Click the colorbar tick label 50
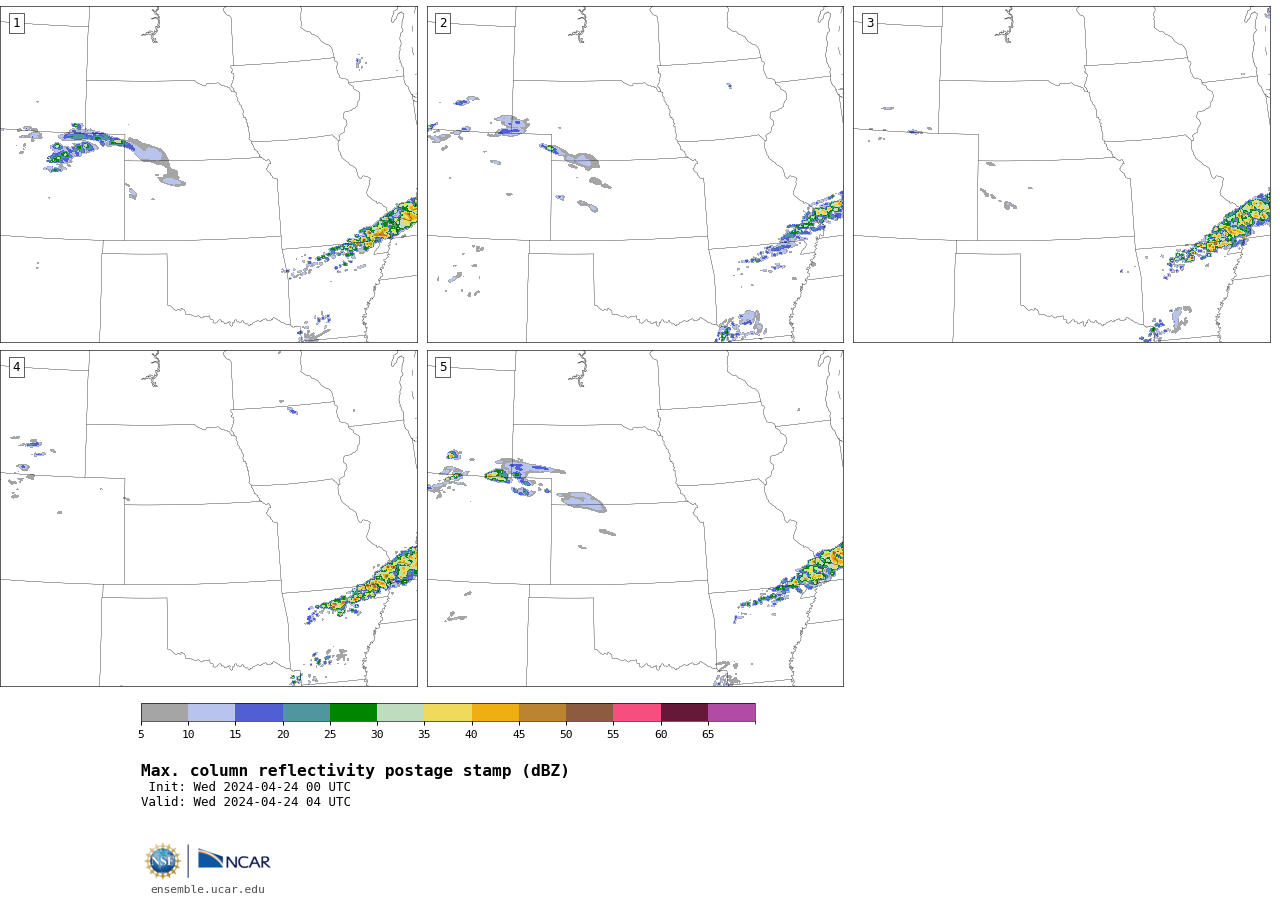1280x901 pixels. pos(566,735)
